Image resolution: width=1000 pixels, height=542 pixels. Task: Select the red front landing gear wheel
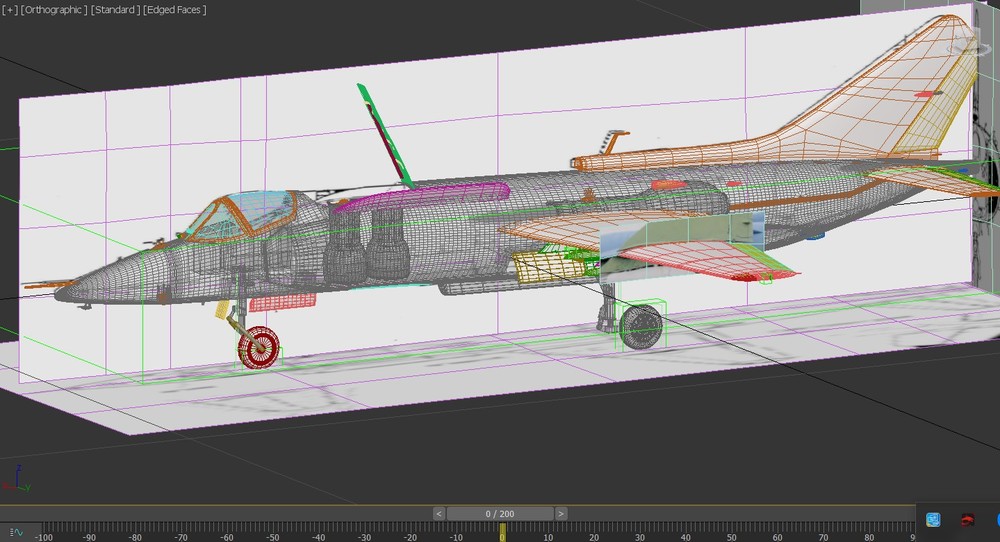click(258, 348)
